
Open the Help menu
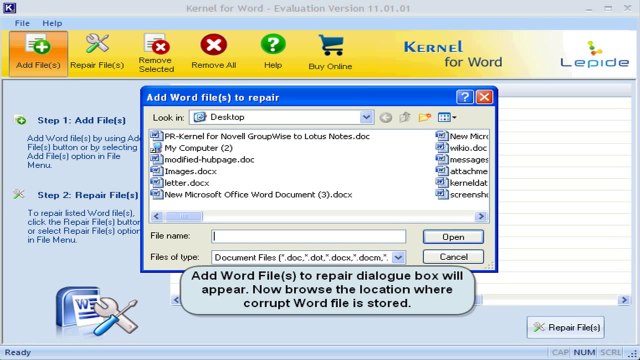pos(52,23)
